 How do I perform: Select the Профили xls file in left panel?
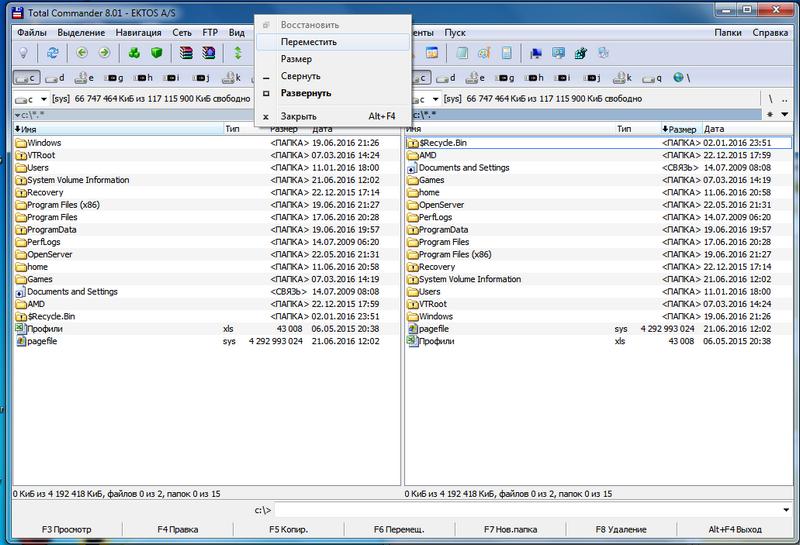[206, 329]
